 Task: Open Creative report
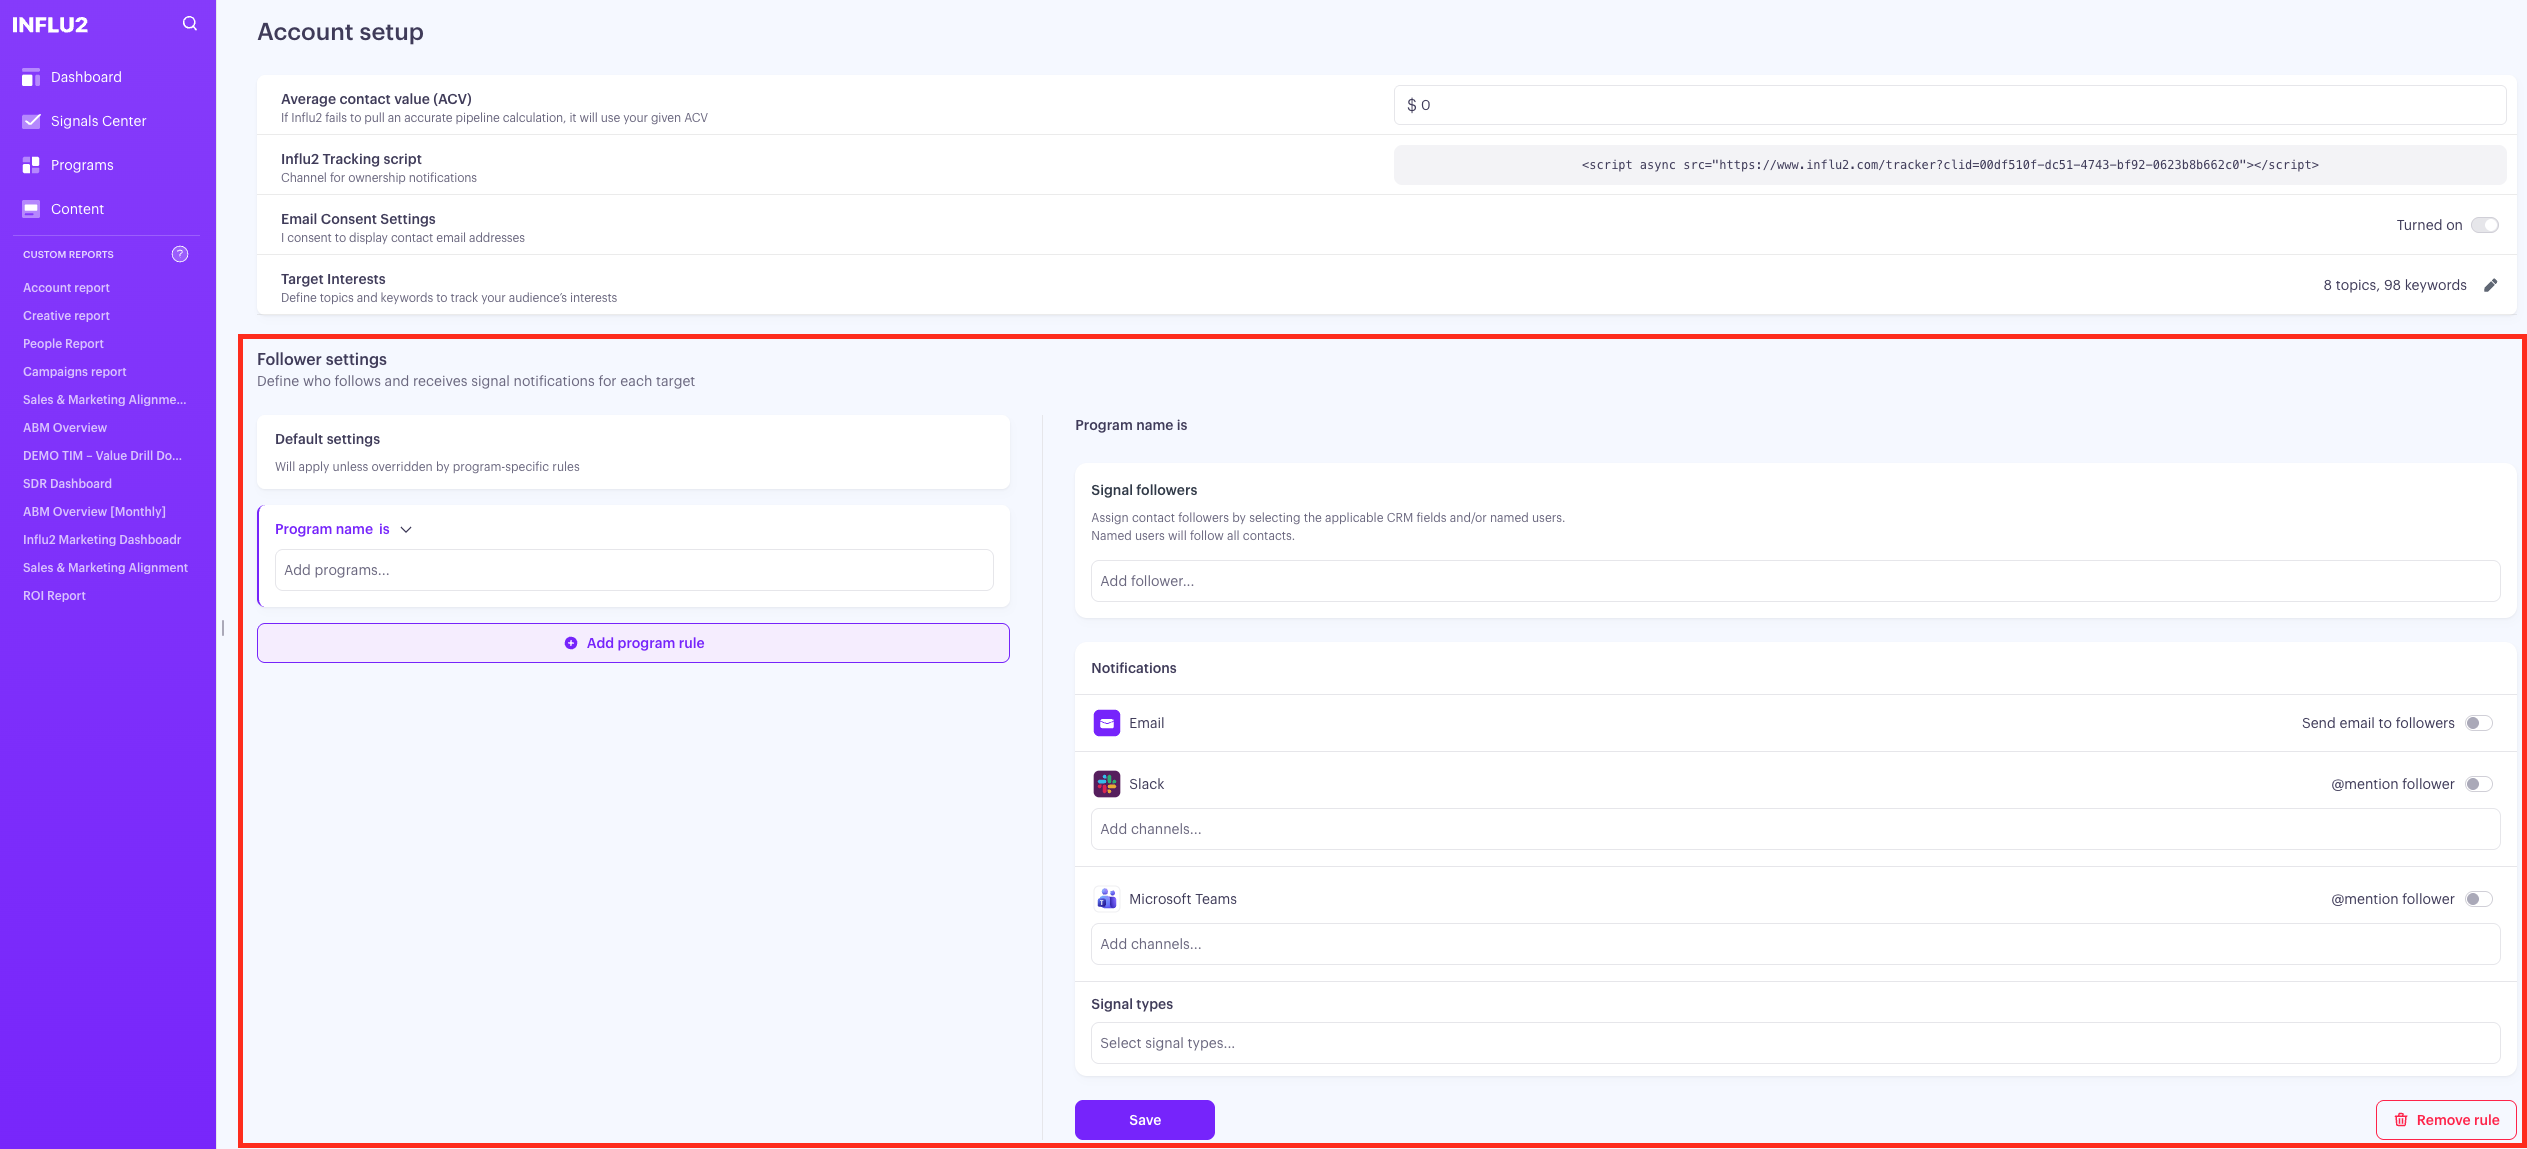pyautogui.click(x=66, y=316)
